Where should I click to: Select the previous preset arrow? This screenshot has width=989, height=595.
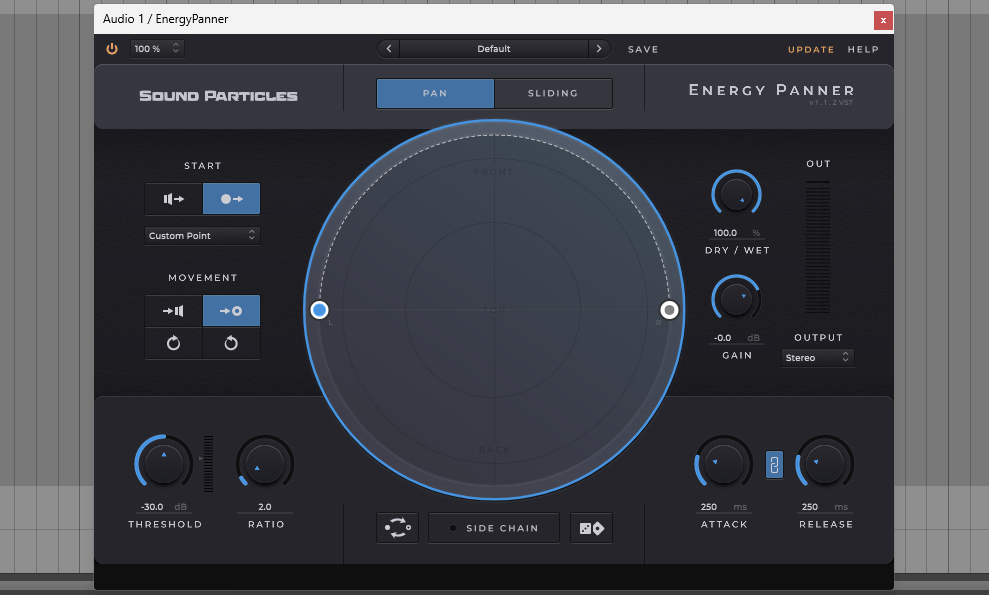(x=389, y=49)
